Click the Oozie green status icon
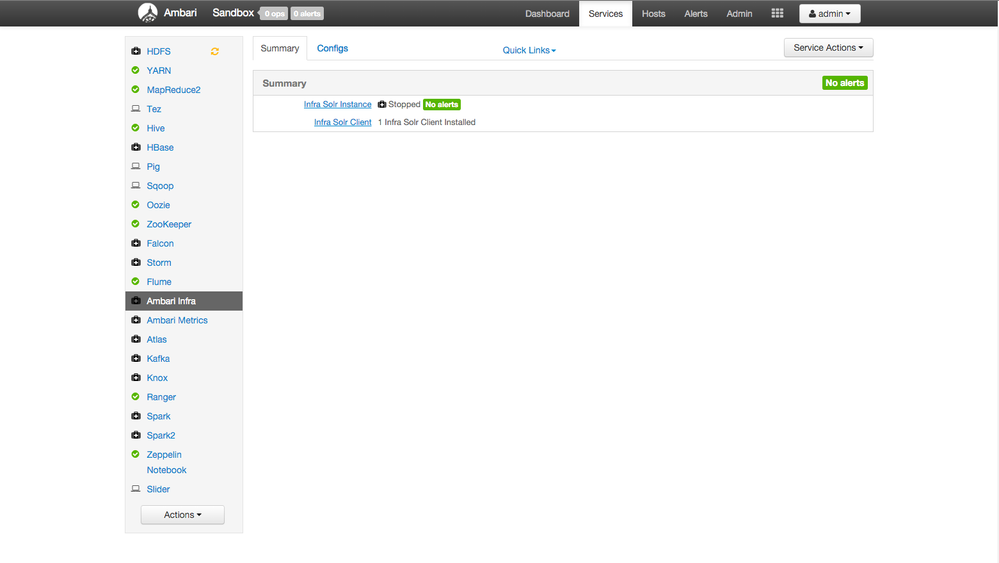This screenshot has height=563, width=999. [x=136, y=204]
